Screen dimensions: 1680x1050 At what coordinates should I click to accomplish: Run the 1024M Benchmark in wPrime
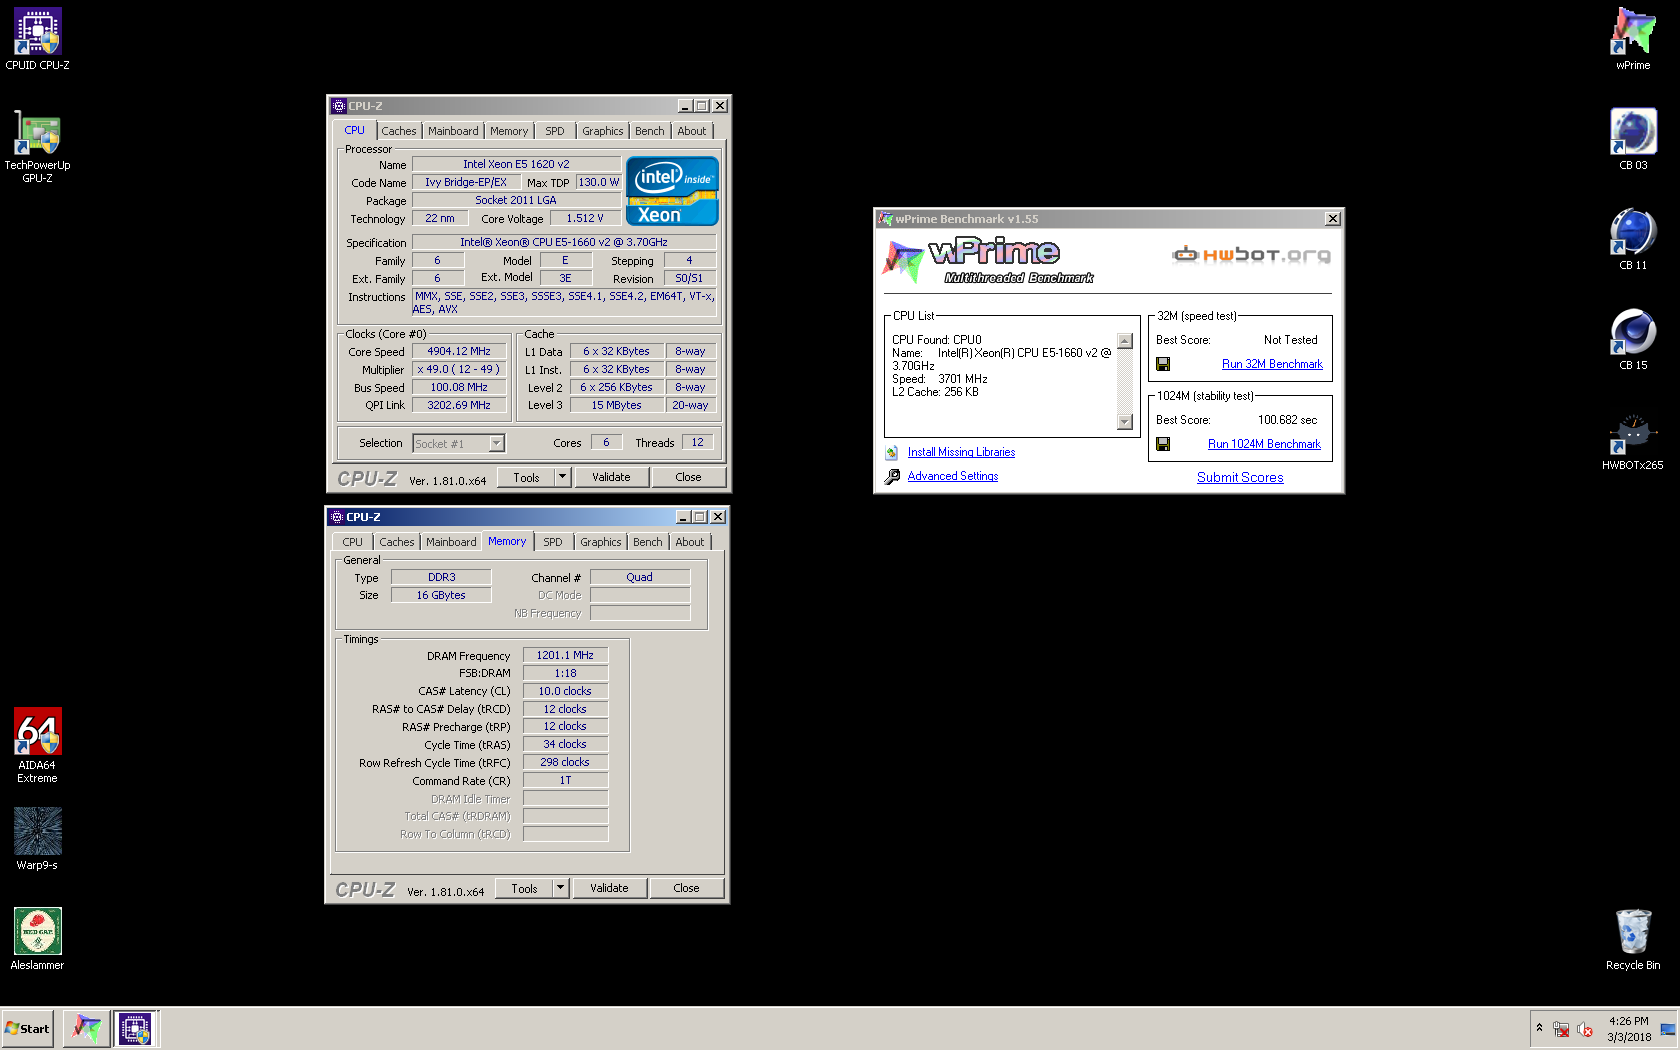tap(1264, 444)
